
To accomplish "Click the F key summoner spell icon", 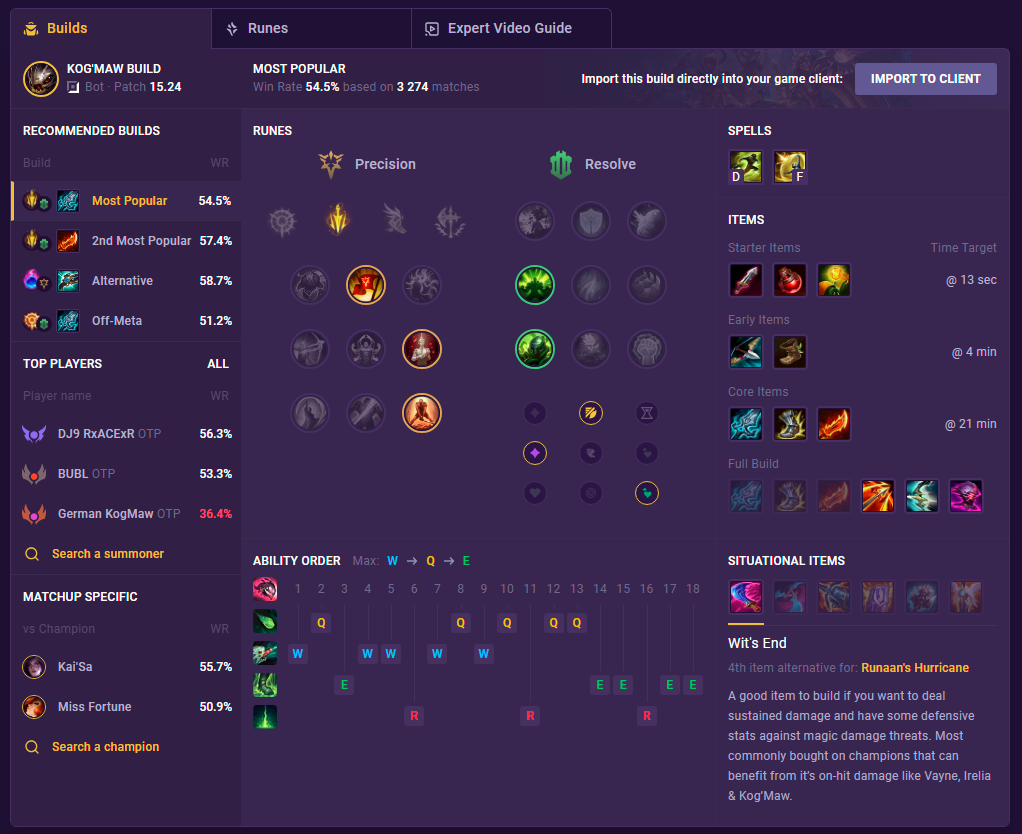I will (x=789, y=168).
